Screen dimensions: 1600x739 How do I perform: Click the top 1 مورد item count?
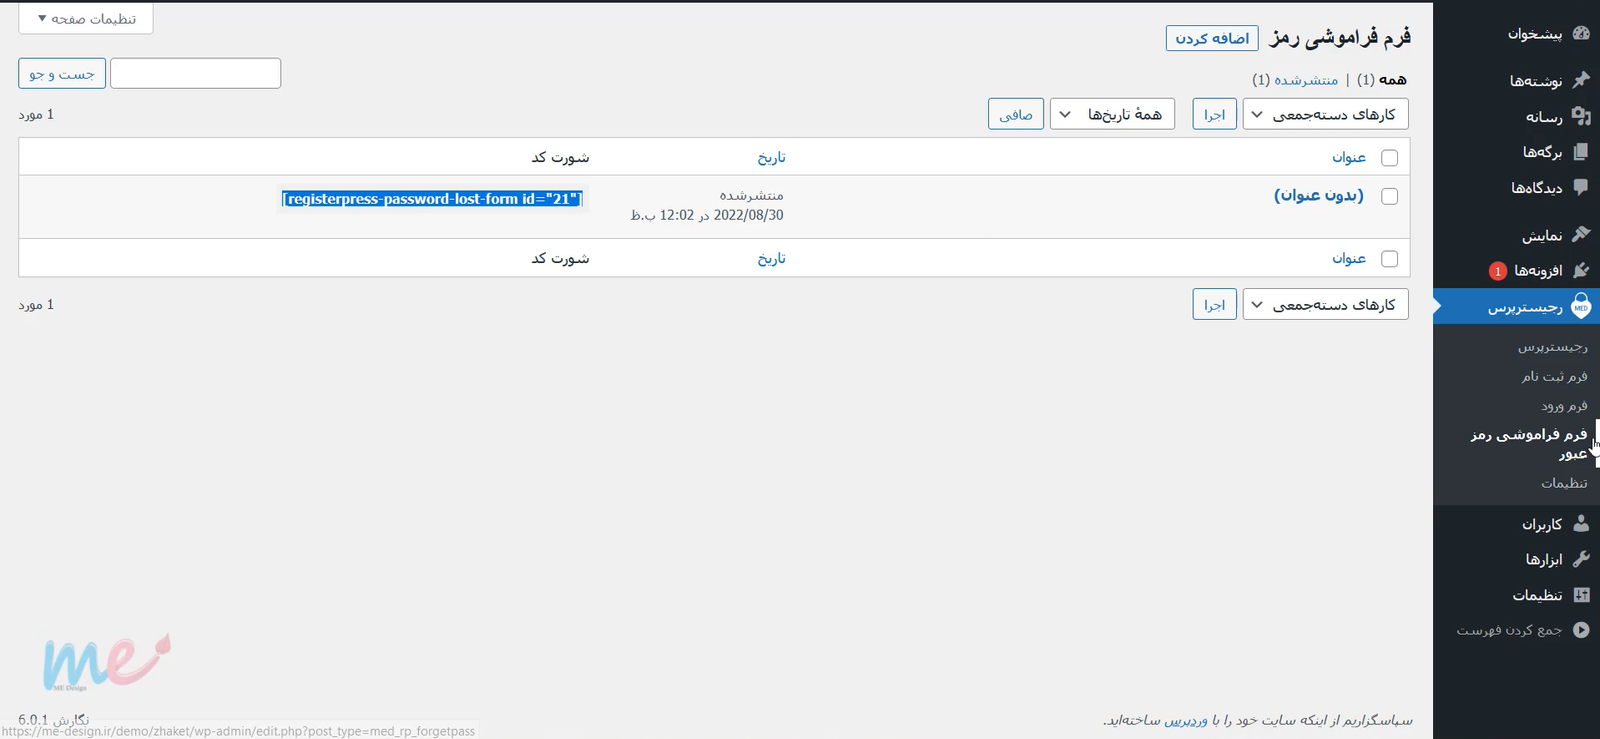click(x=36, y=114)
